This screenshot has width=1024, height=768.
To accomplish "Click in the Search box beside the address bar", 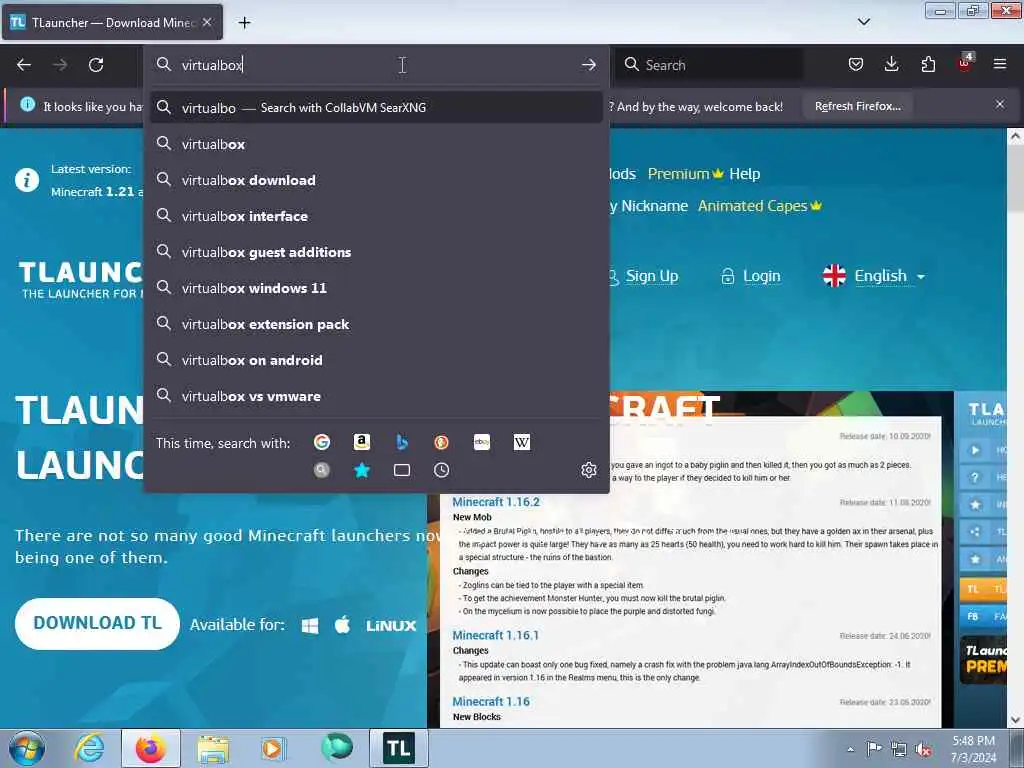I will 710,65.
